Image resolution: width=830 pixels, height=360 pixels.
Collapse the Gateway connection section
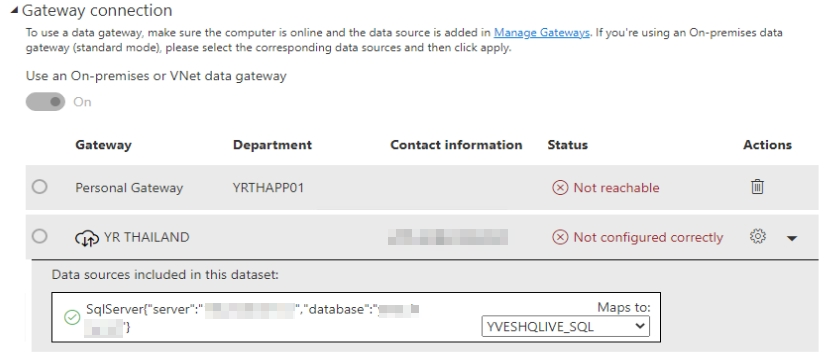(14, 10)
